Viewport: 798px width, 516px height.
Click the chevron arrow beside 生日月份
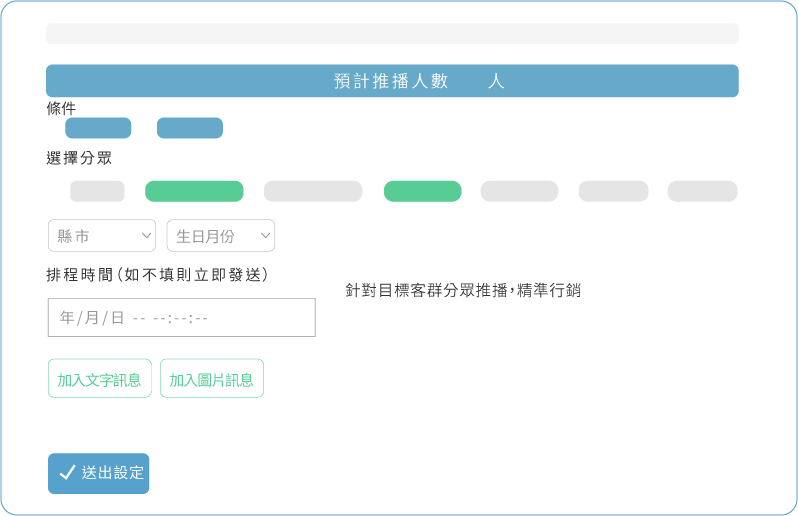pos(265,236)
